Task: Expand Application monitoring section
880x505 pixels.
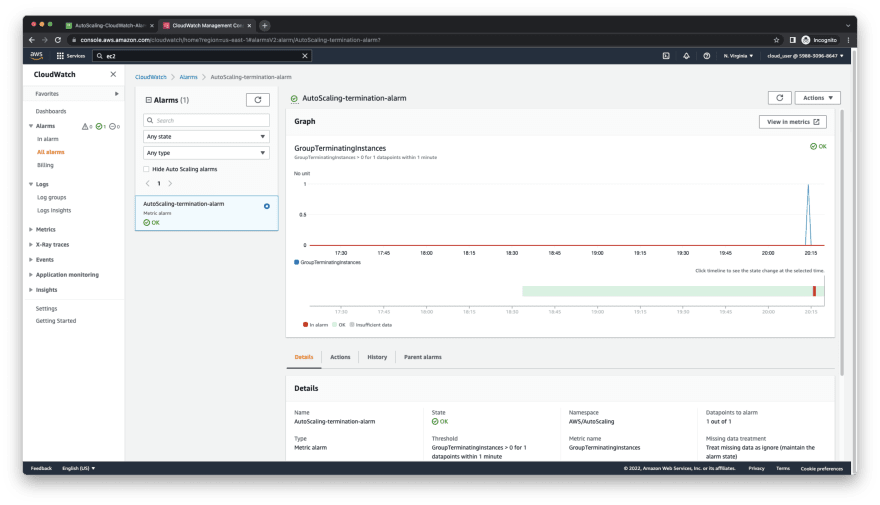Action: pyautogui.click(x=31, y=275)
